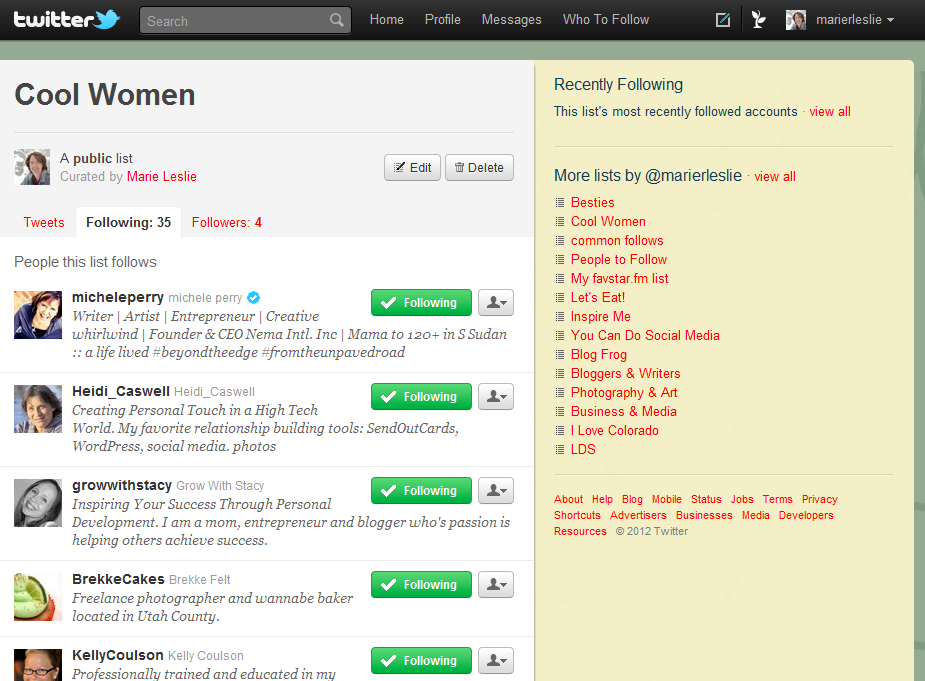
Task: Open the Followers: 4 tab
Action: point(227,223)
